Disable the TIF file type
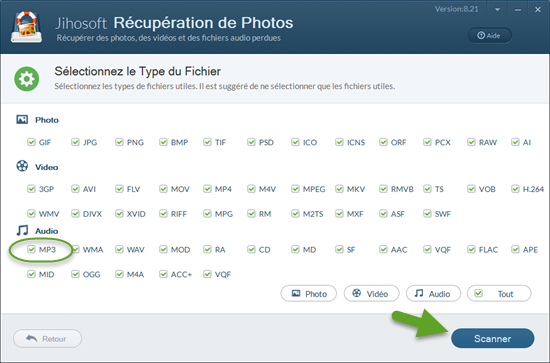550x363 pixels. click(x=207, y=142)
